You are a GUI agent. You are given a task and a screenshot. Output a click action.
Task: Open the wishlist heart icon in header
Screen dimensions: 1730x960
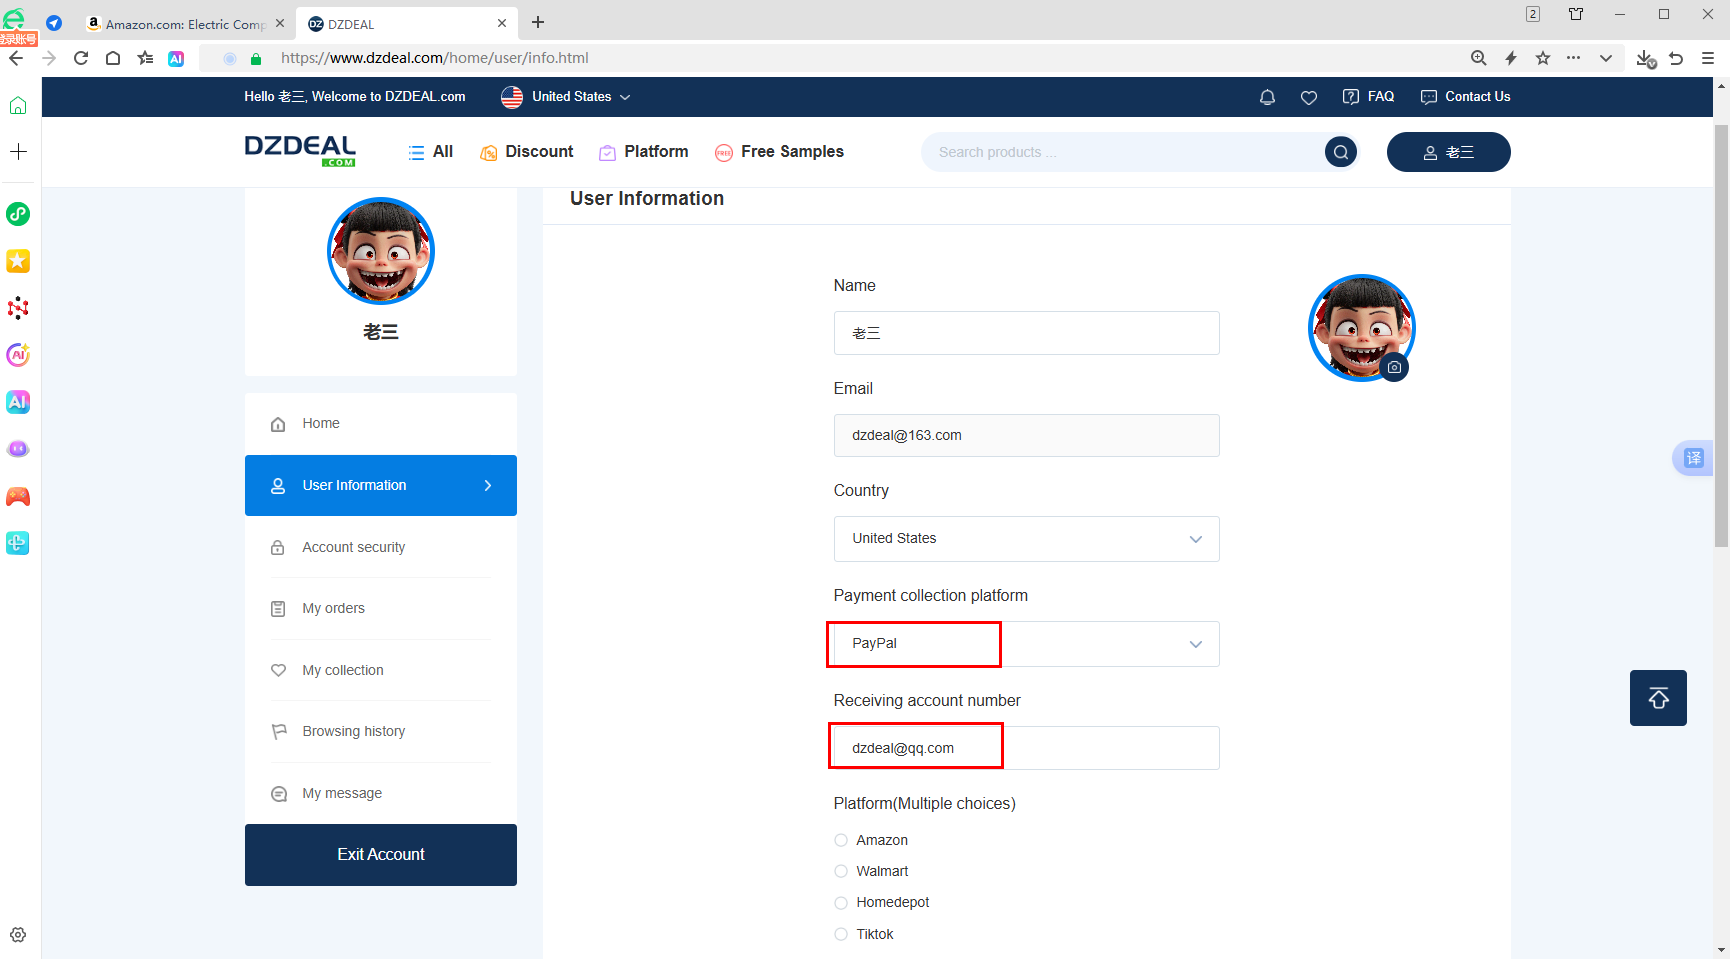tap(1309, 97)
